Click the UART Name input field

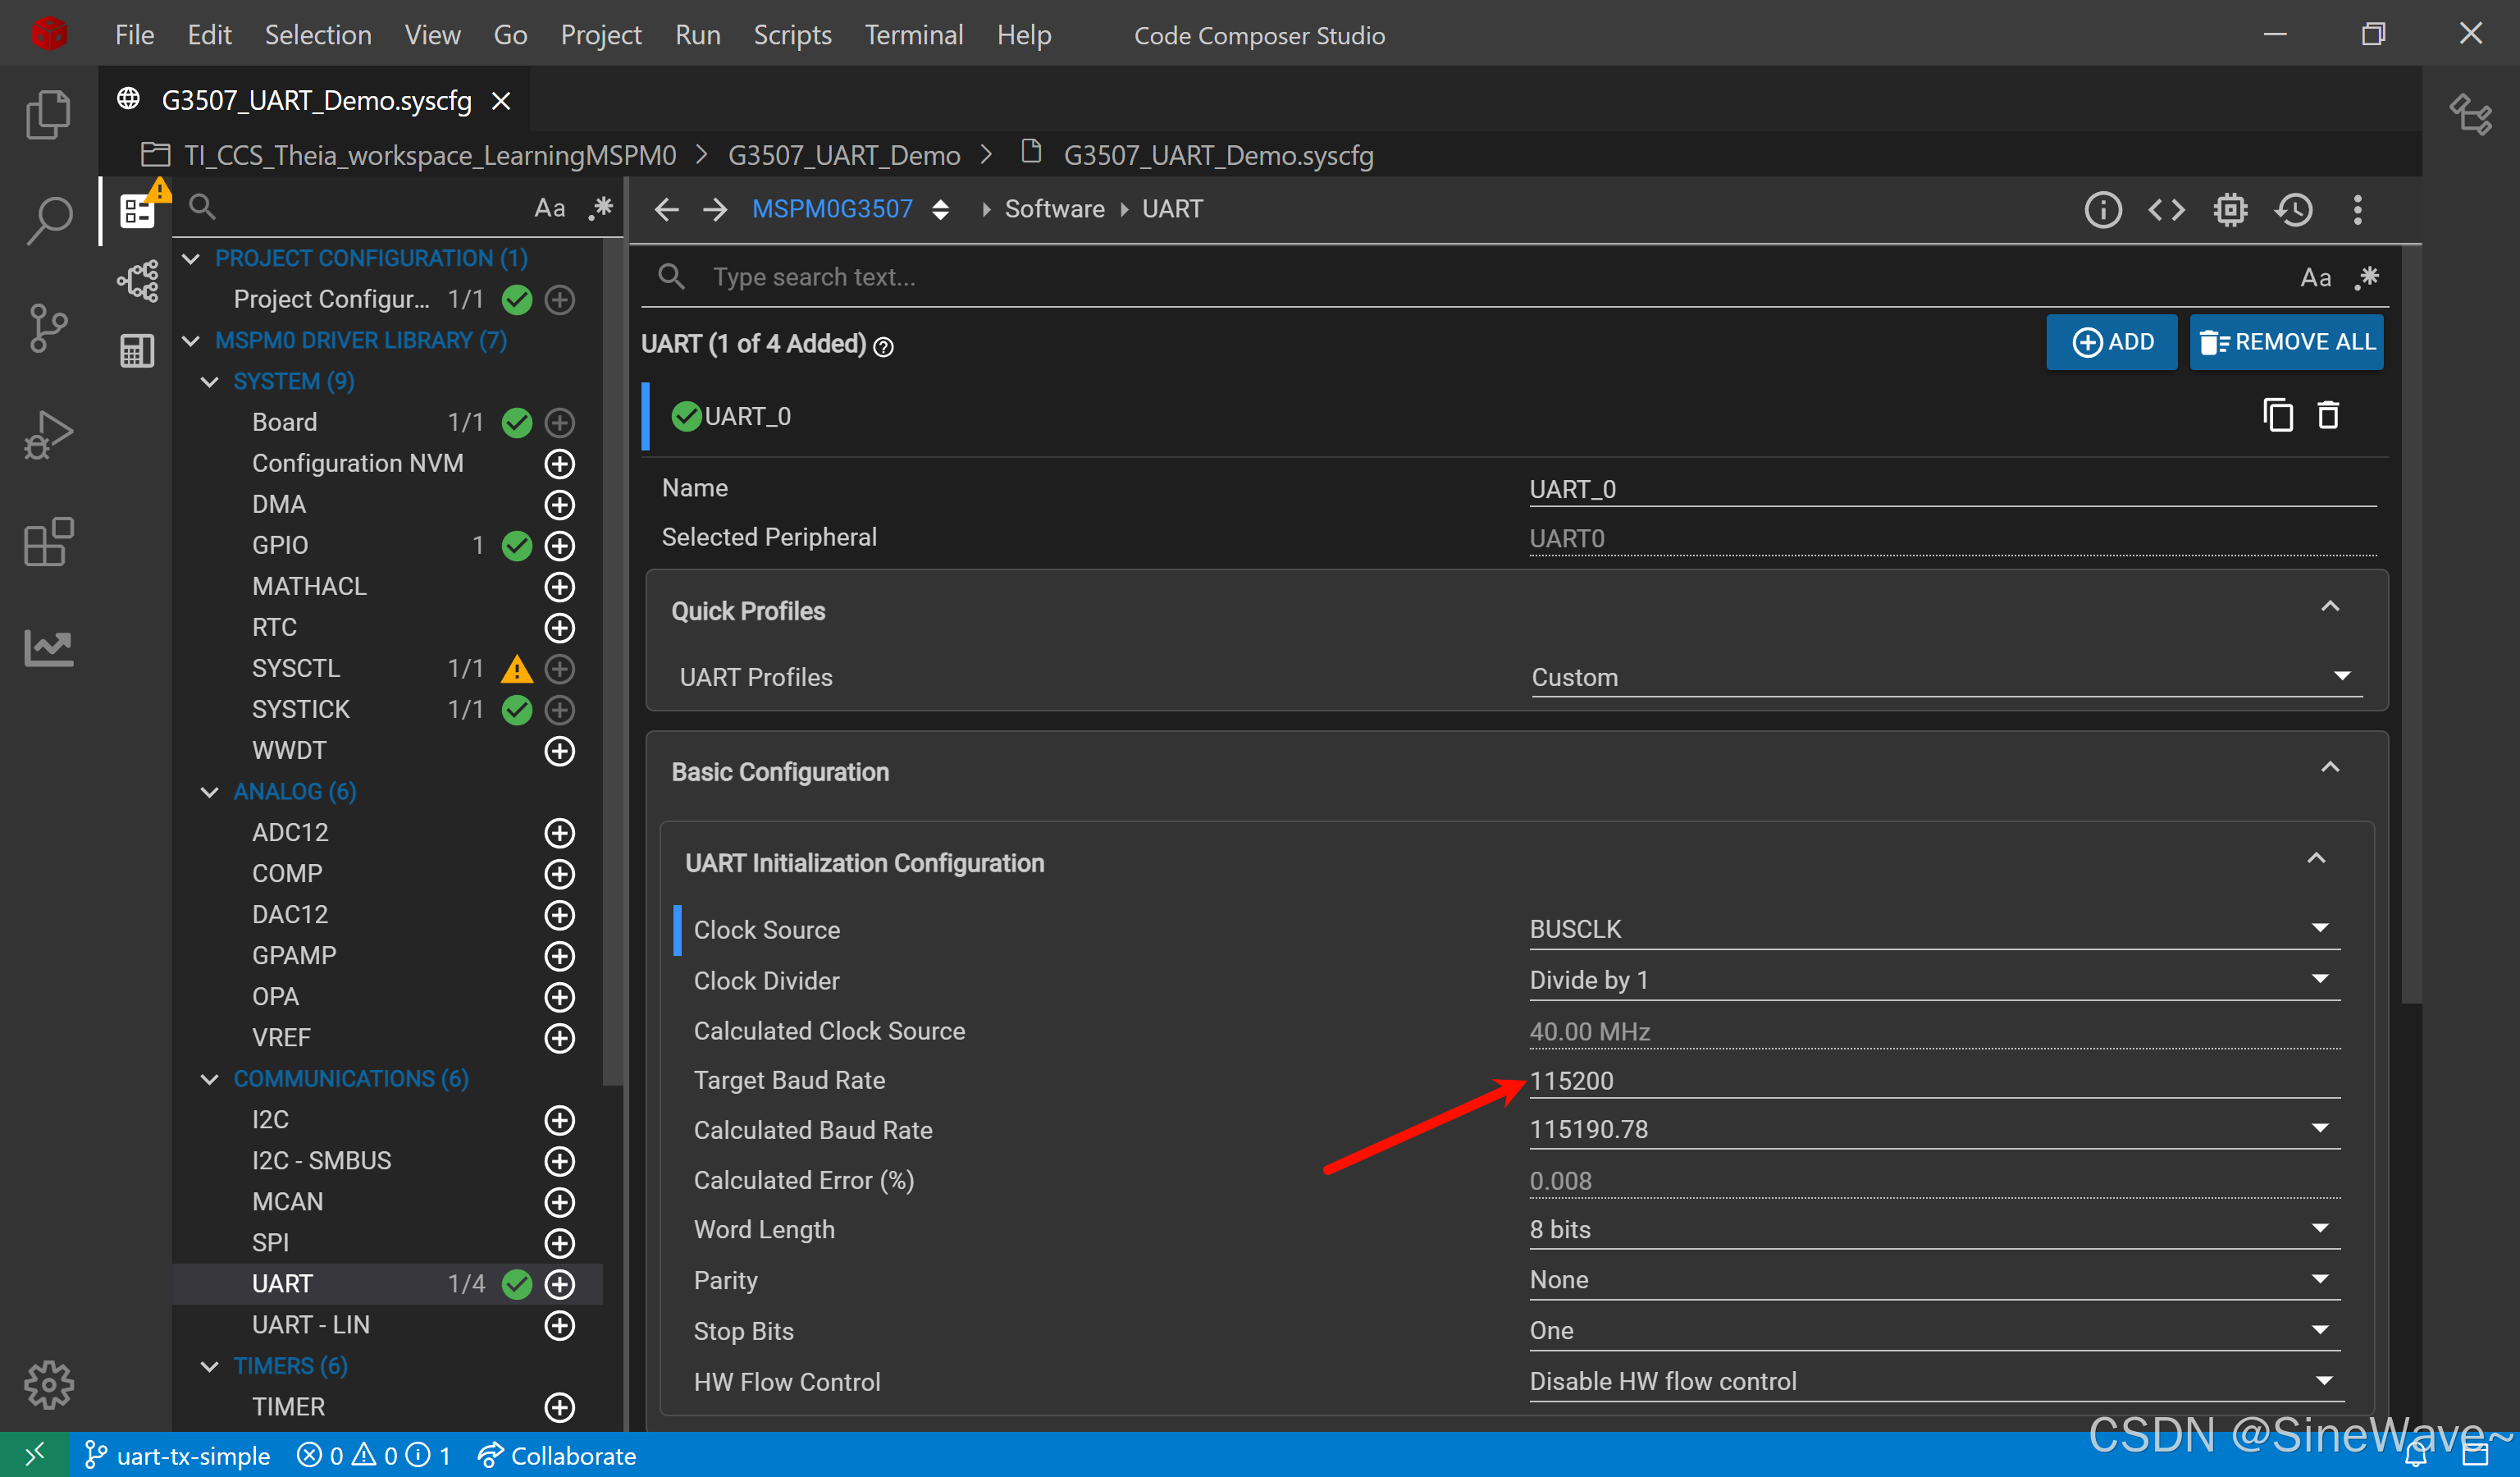[1952, 489]
